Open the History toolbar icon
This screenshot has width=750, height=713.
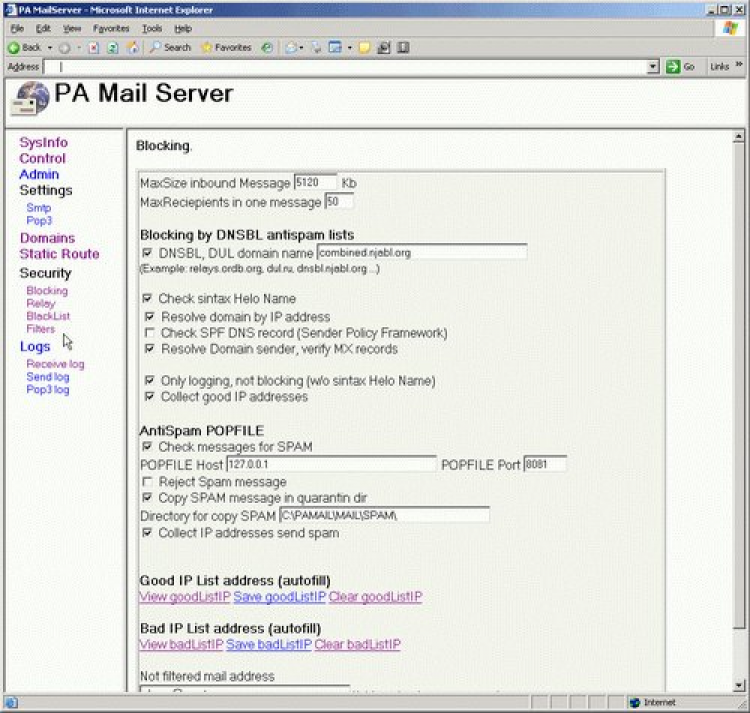267,48
